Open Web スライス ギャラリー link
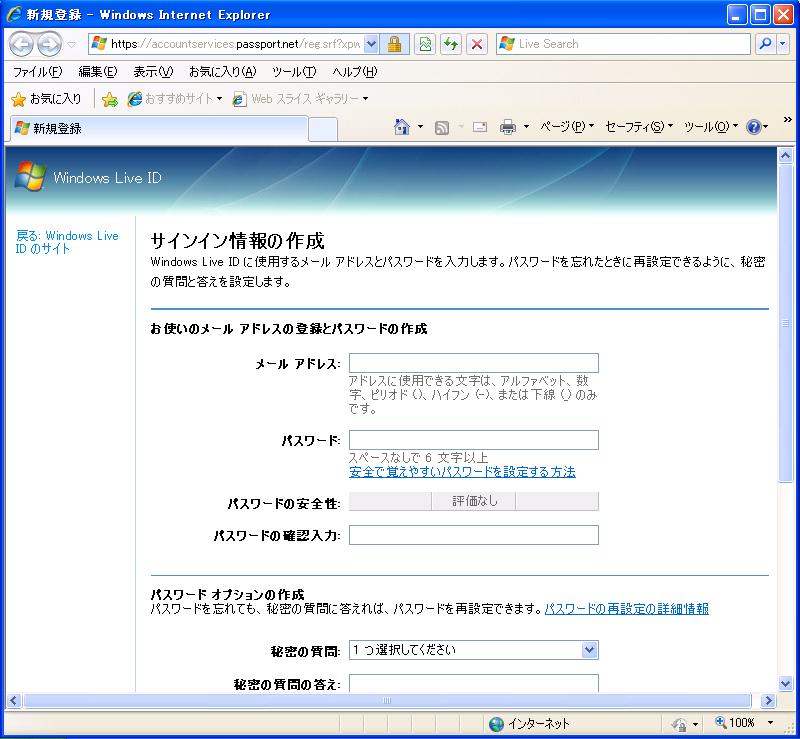The height and width of the screenshot is (739, 800). [301, 99]
